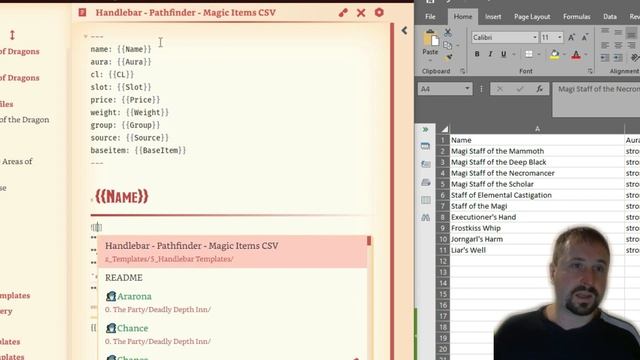Apply red font color with the A icon
This screenshot has height=360, width=640.
point(576,54)
